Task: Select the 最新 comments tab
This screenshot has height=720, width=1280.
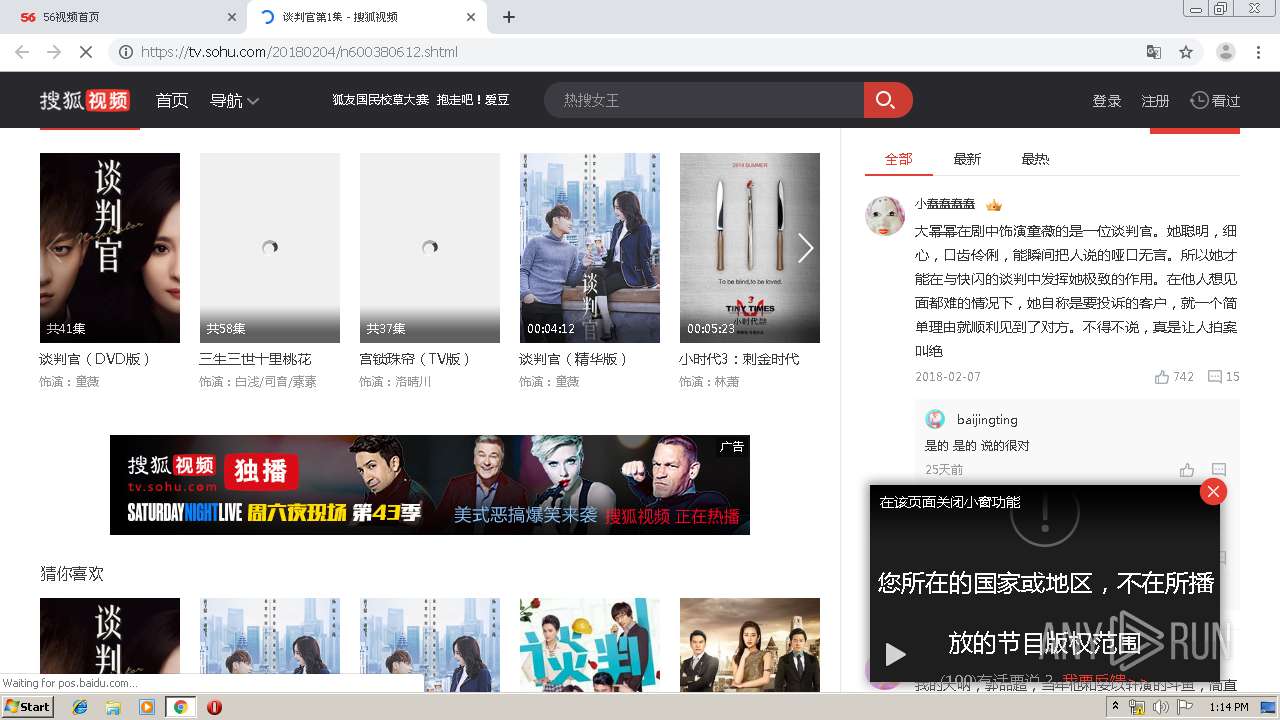Action: point(967,159)
